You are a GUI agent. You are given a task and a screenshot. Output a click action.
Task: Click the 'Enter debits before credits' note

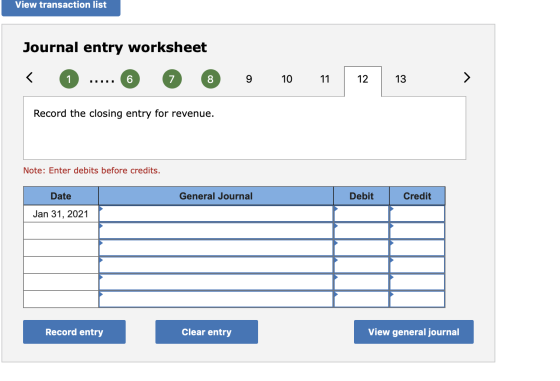92,170
